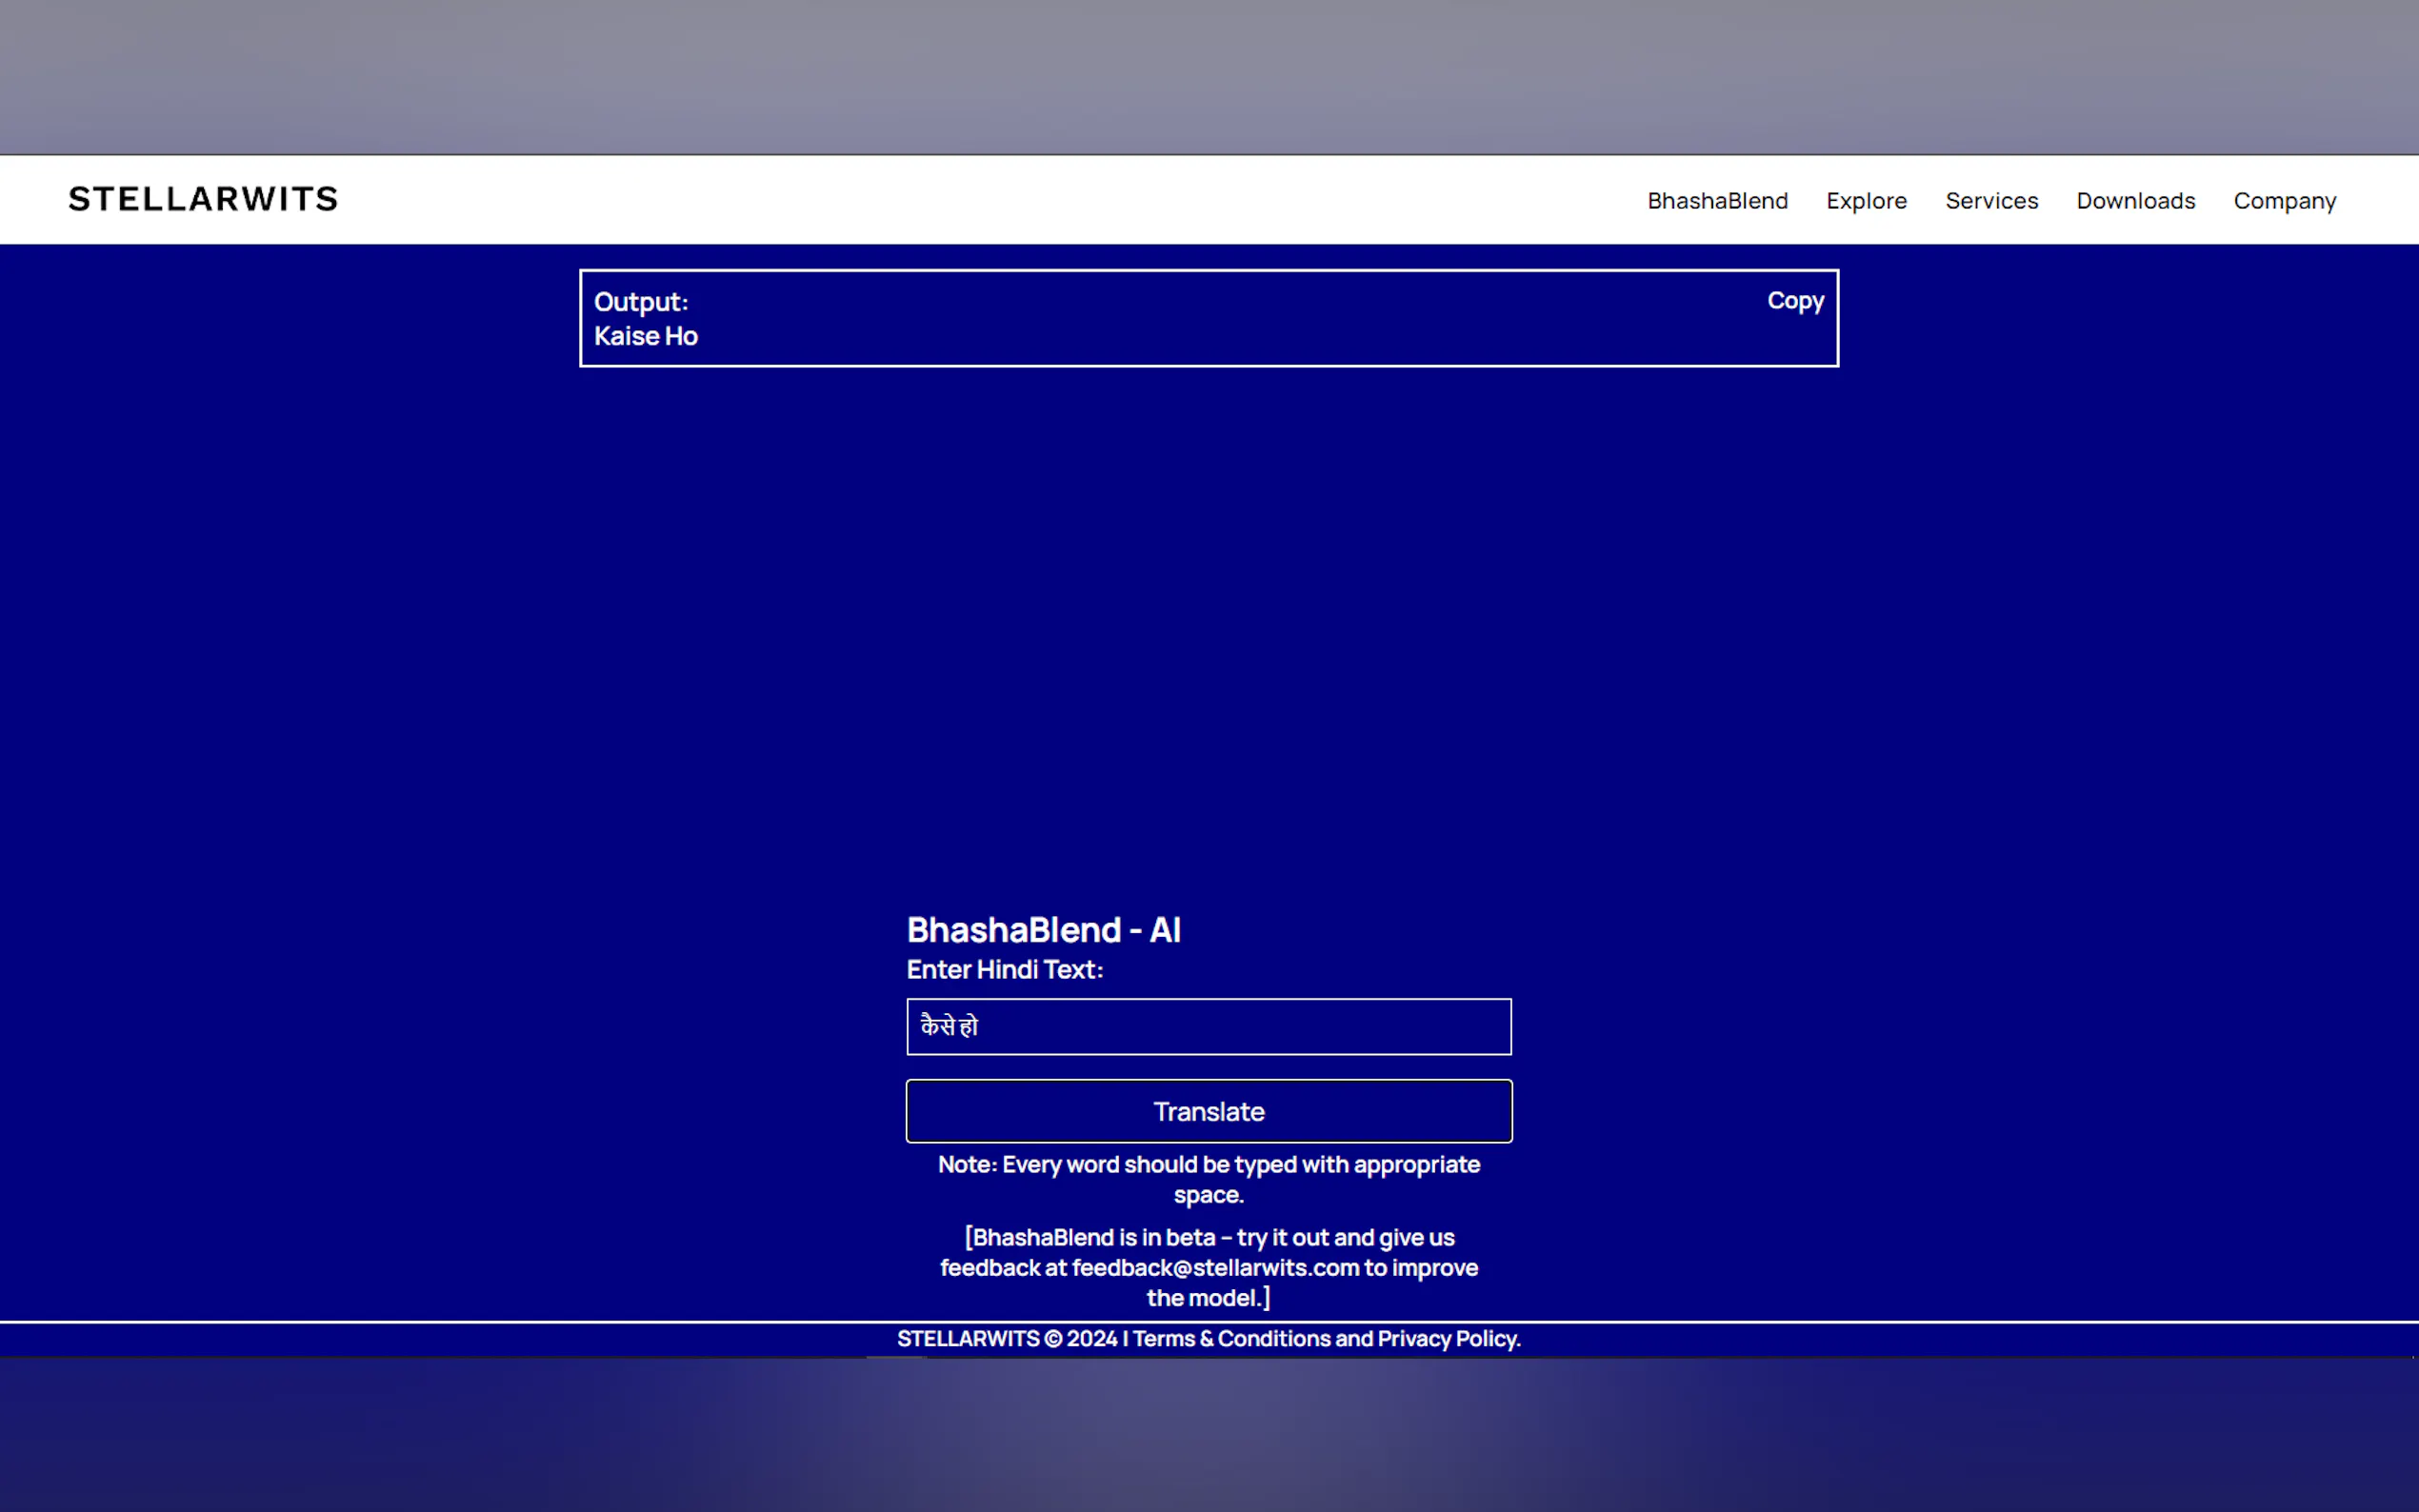Screen dimensions: 2419x1512
Task: Go to the Company menu item
Action: [2284, 201]
